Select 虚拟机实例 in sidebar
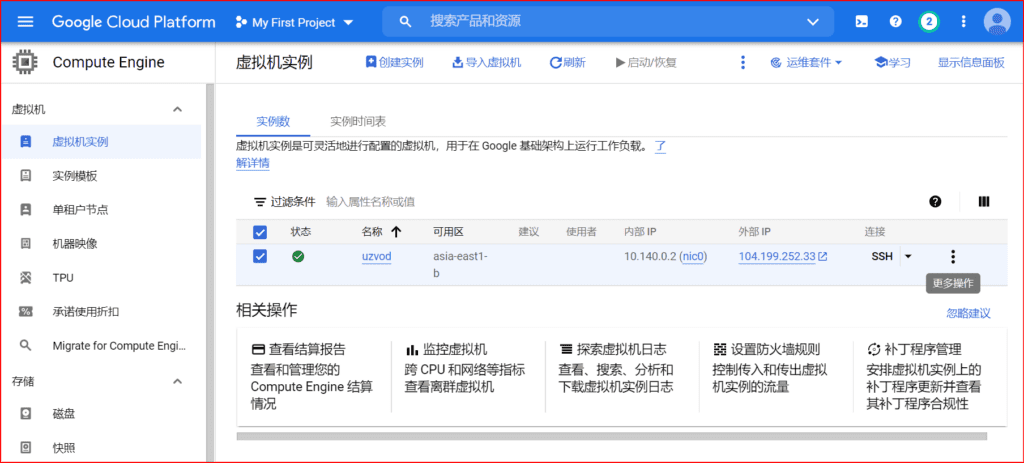Viewport: 1024px width, 463px height. 101,142
